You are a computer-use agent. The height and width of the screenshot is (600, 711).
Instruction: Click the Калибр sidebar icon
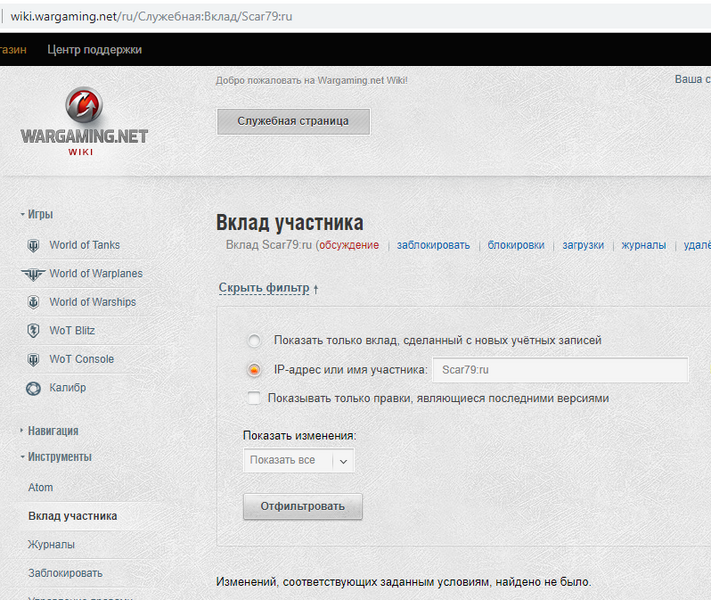(32, 388)
